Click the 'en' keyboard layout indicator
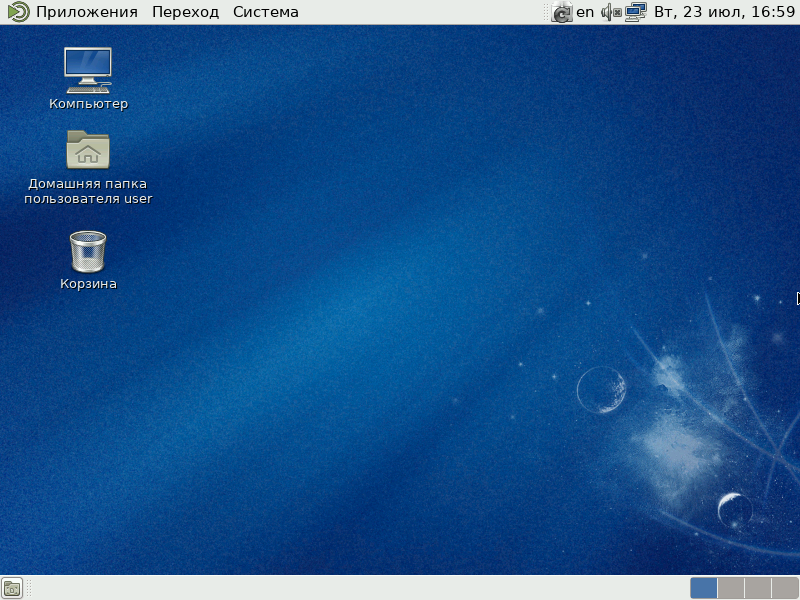The image size is (800, 600). pos(585,12)
